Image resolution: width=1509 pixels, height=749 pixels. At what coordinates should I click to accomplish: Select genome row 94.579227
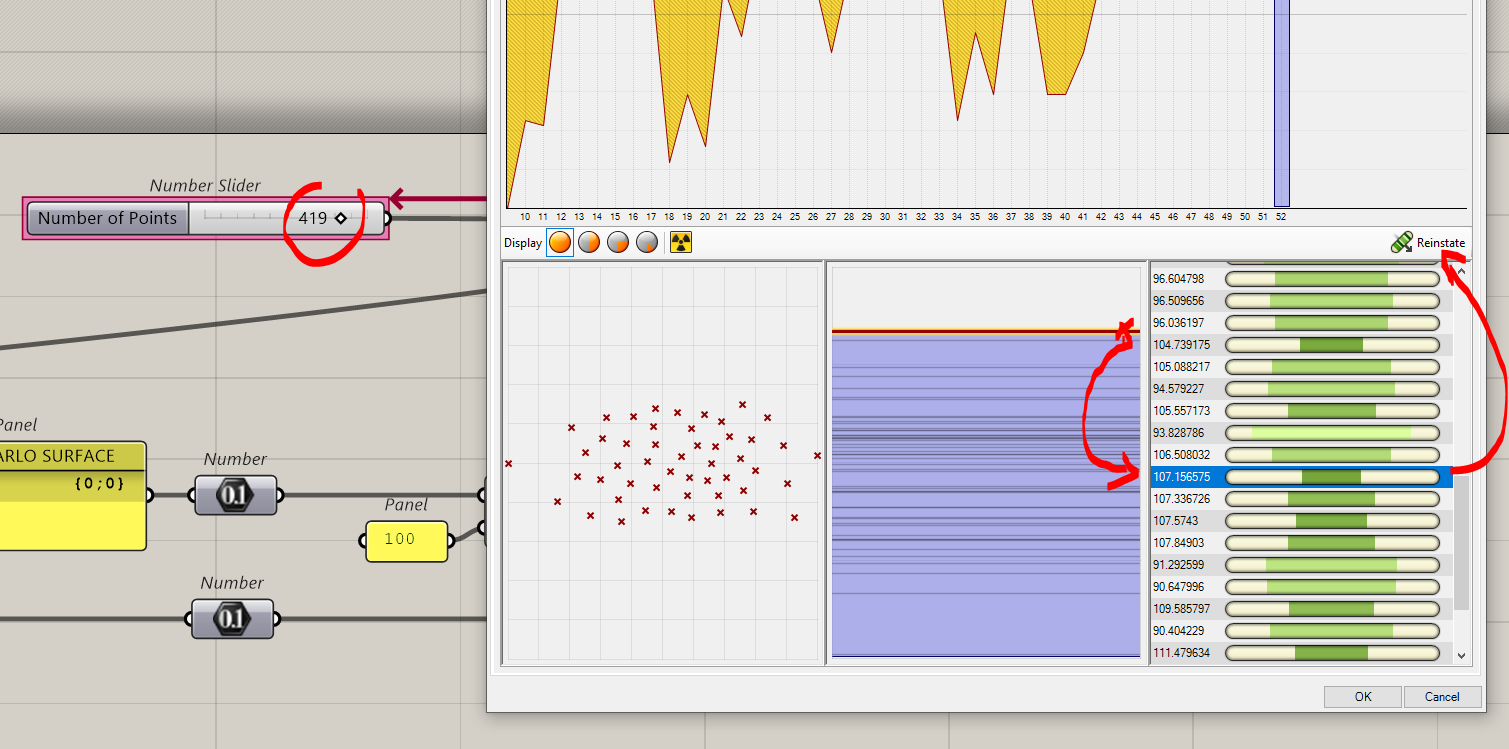click(1301, 389)
